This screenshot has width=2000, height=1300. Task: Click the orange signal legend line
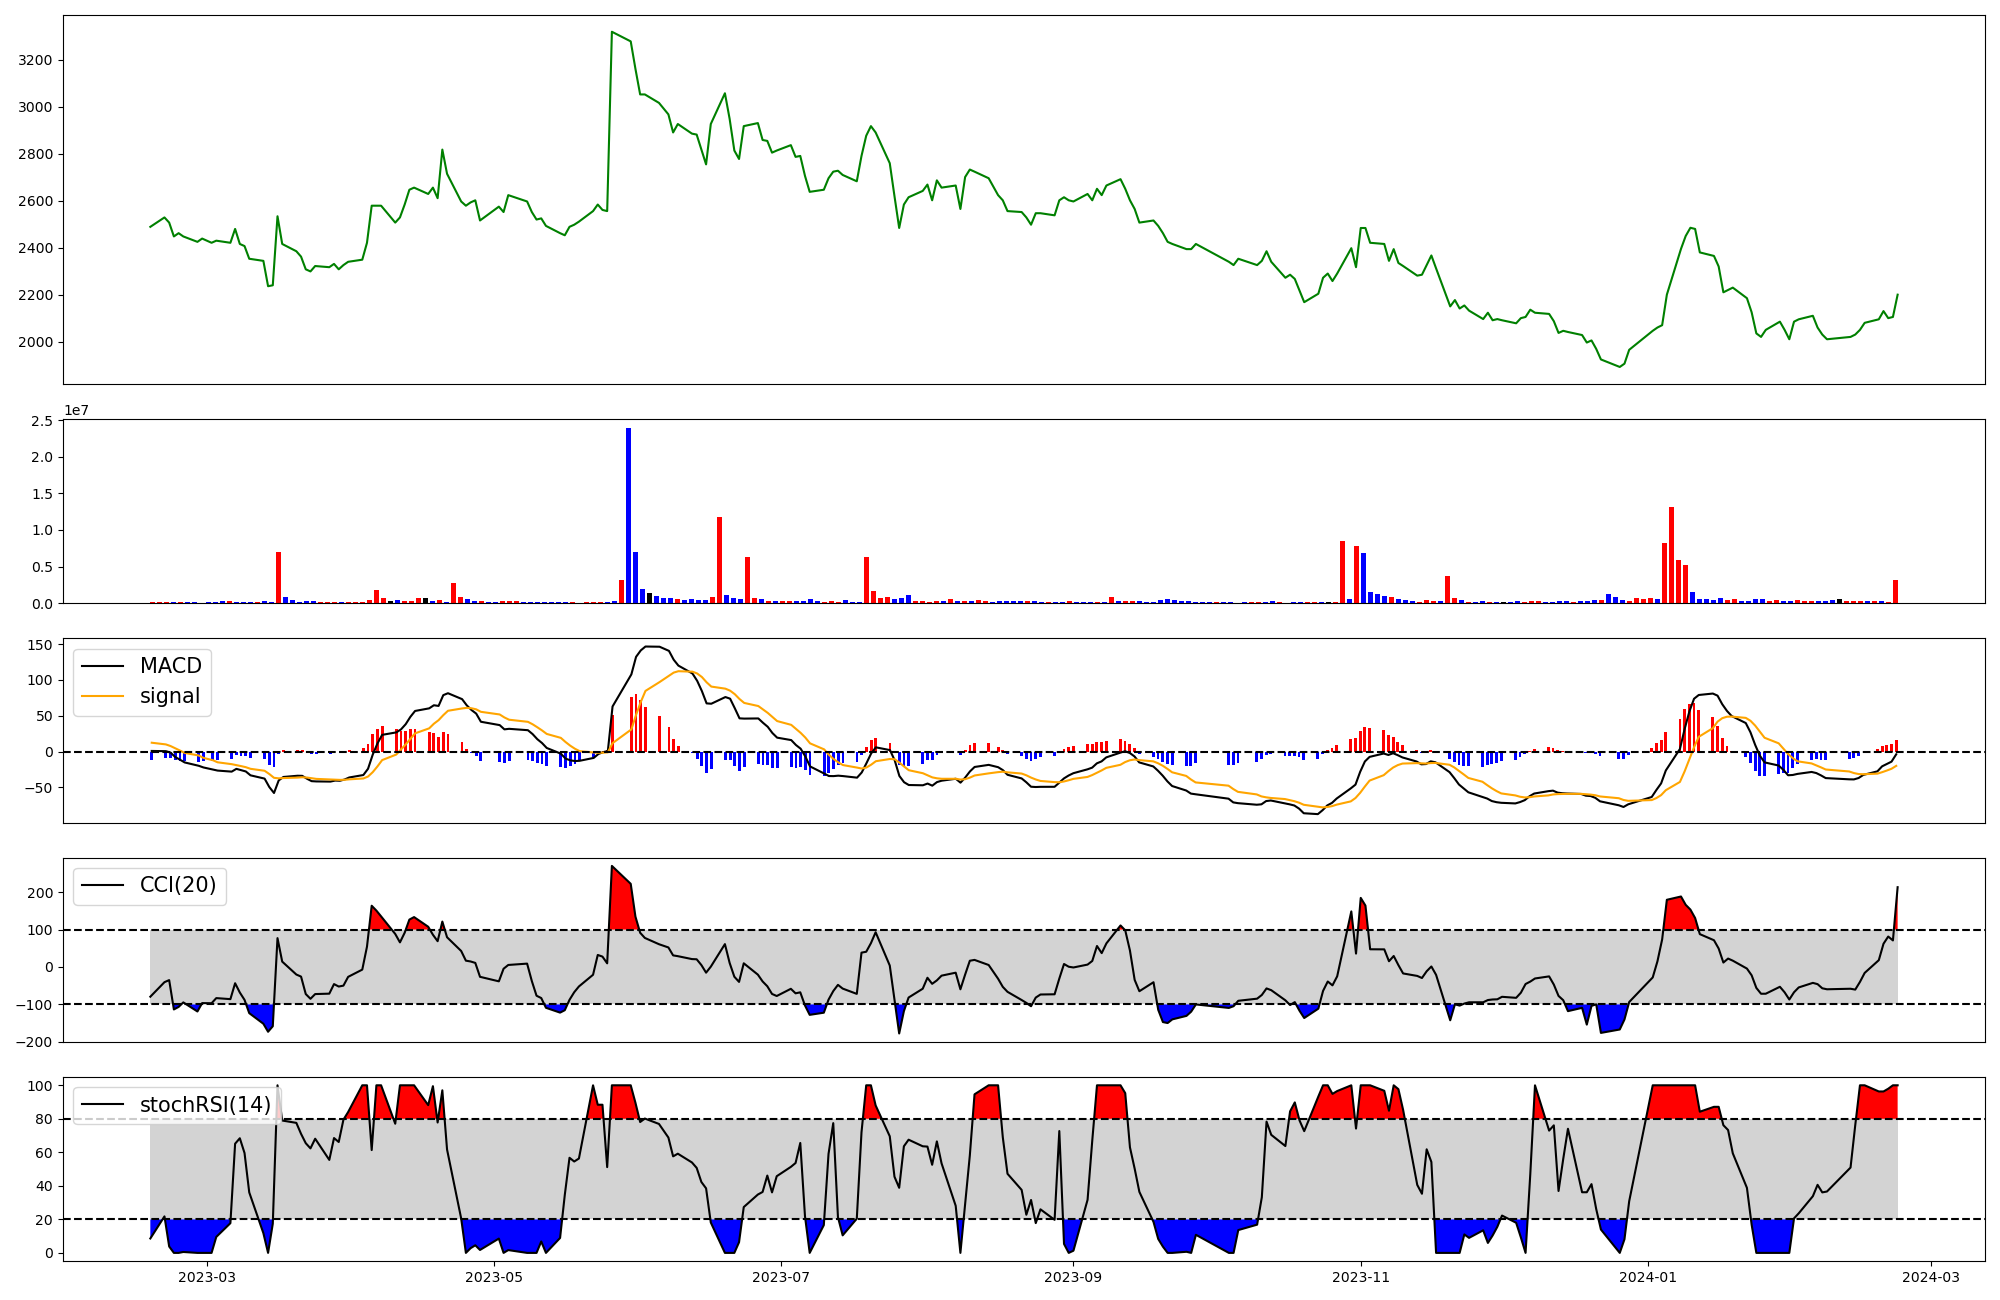click(102, 696)
